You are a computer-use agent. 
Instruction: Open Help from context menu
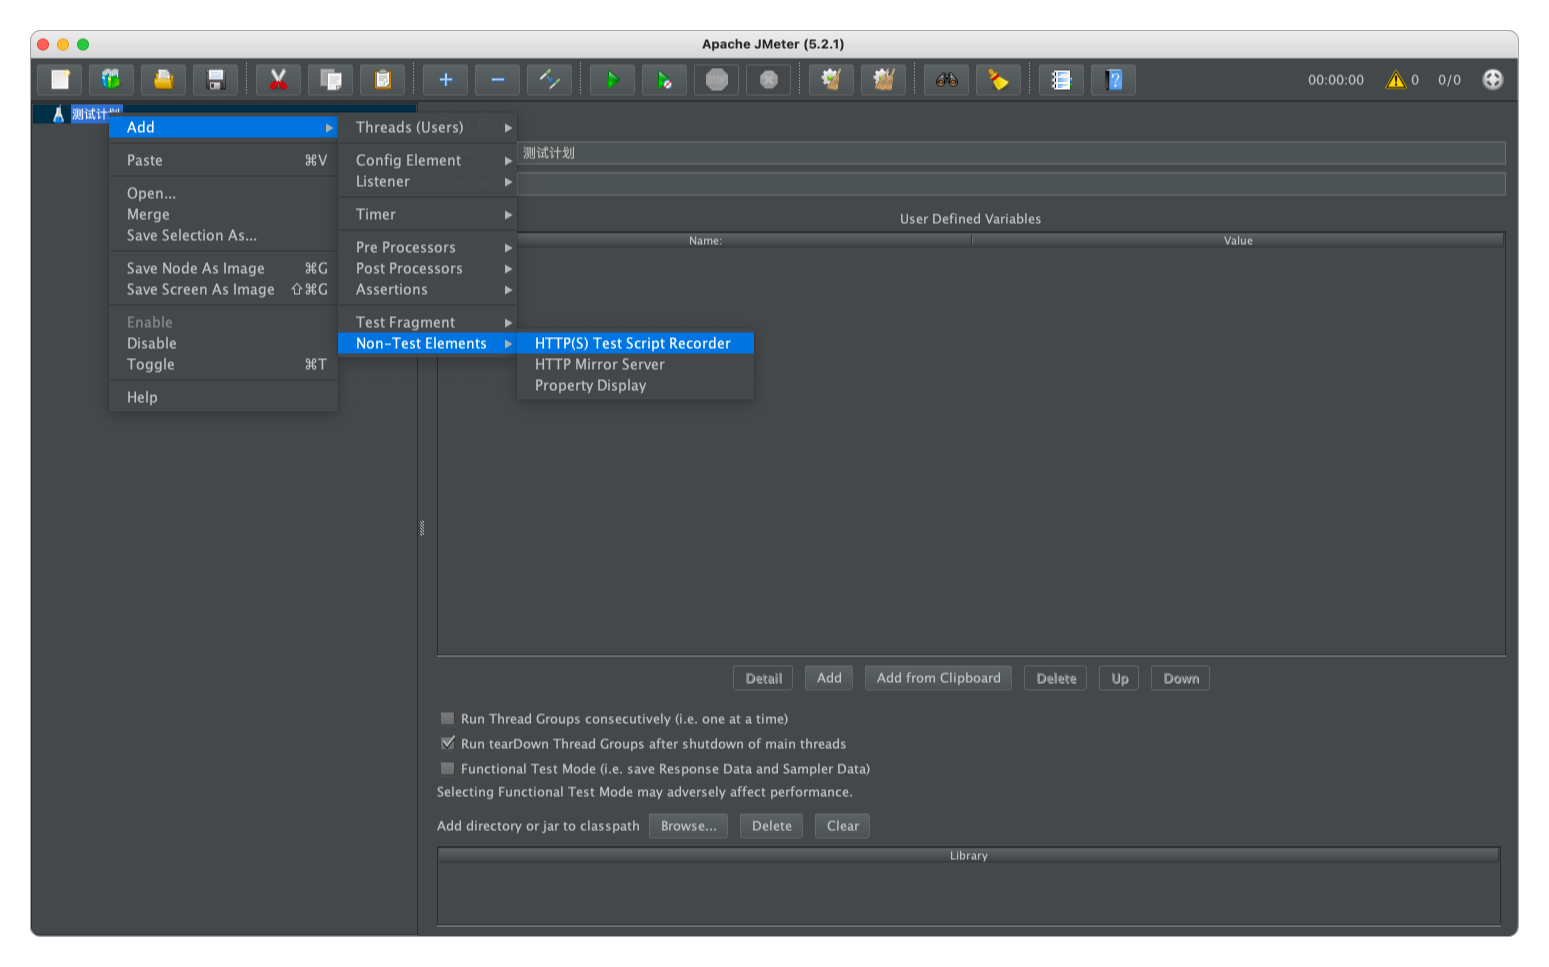(223, 397)
